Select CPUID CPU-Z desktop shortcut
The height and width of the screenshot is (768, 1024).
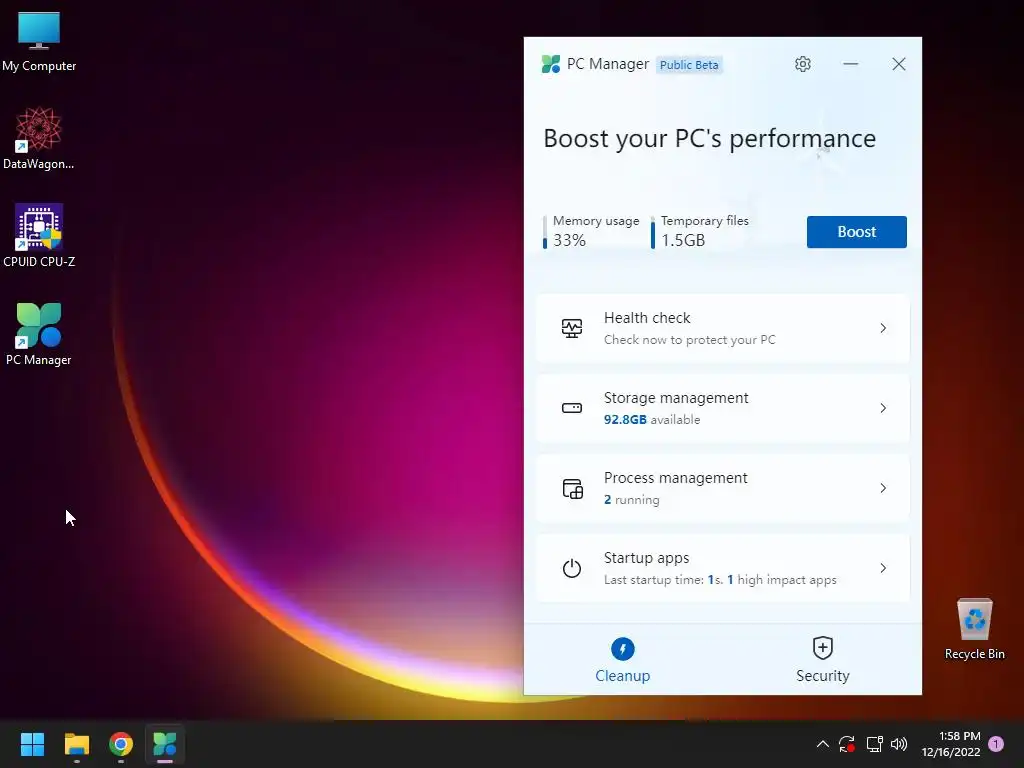39,236
